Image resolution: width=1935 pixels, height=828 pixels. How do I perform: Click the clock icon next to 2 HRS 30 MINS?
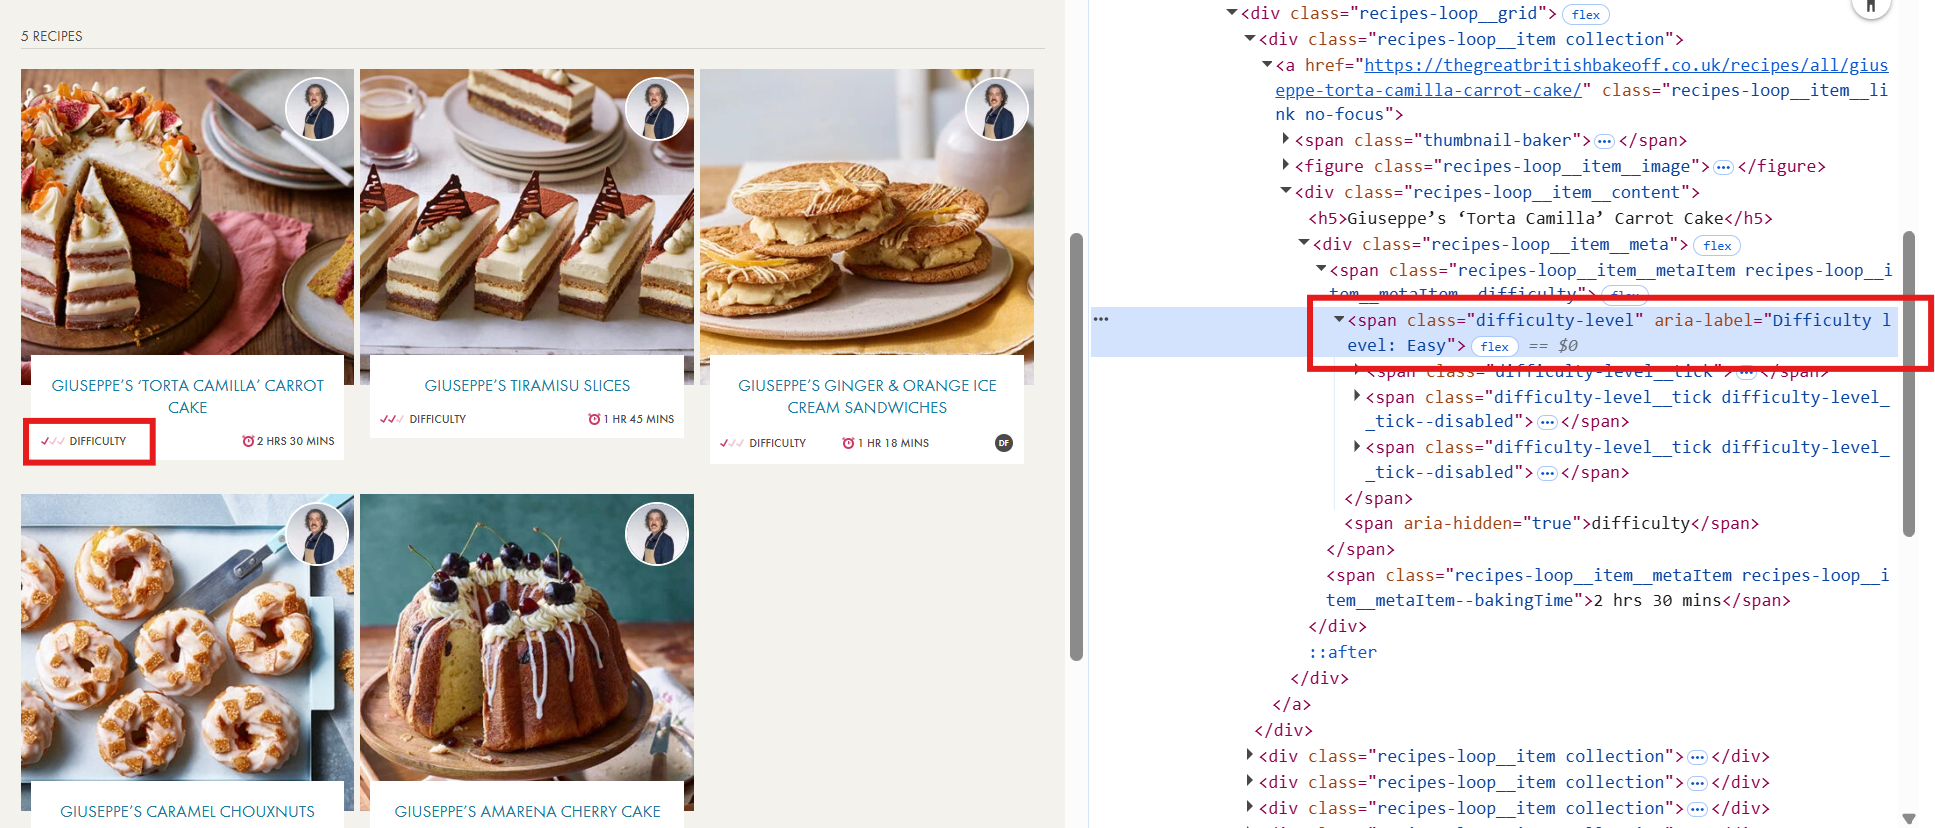(248, 441)
